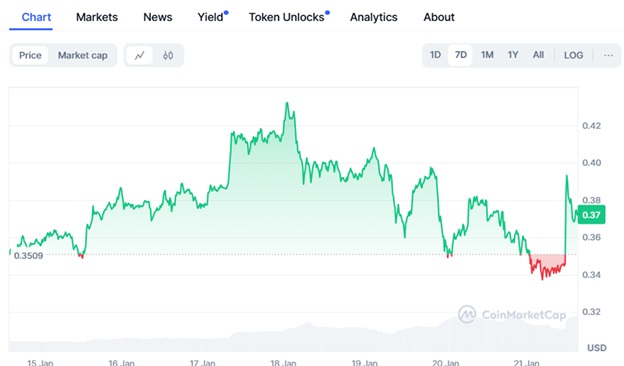624x366 pixels.
Task: Click the CoinMarketCap watermark logo
Action: pyautogui.click(x=512, y=315)
